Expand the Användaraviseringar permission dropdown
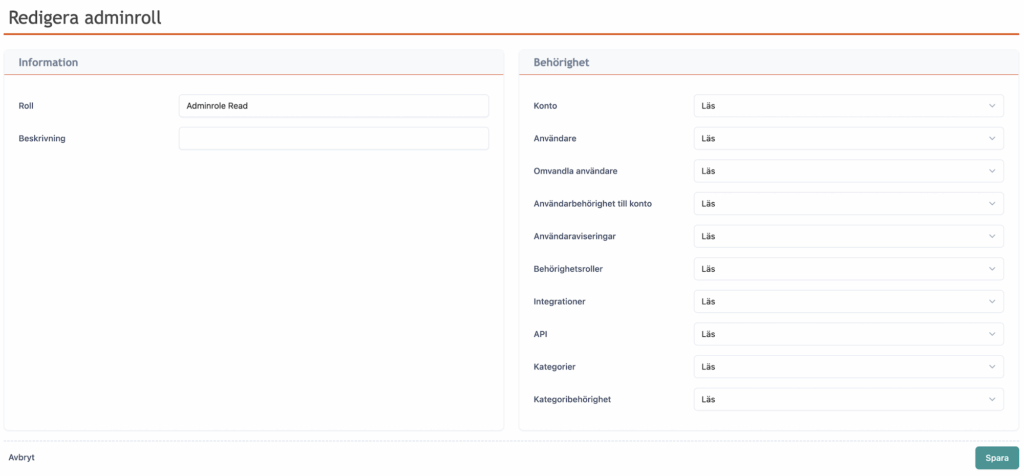 point(848,237)
